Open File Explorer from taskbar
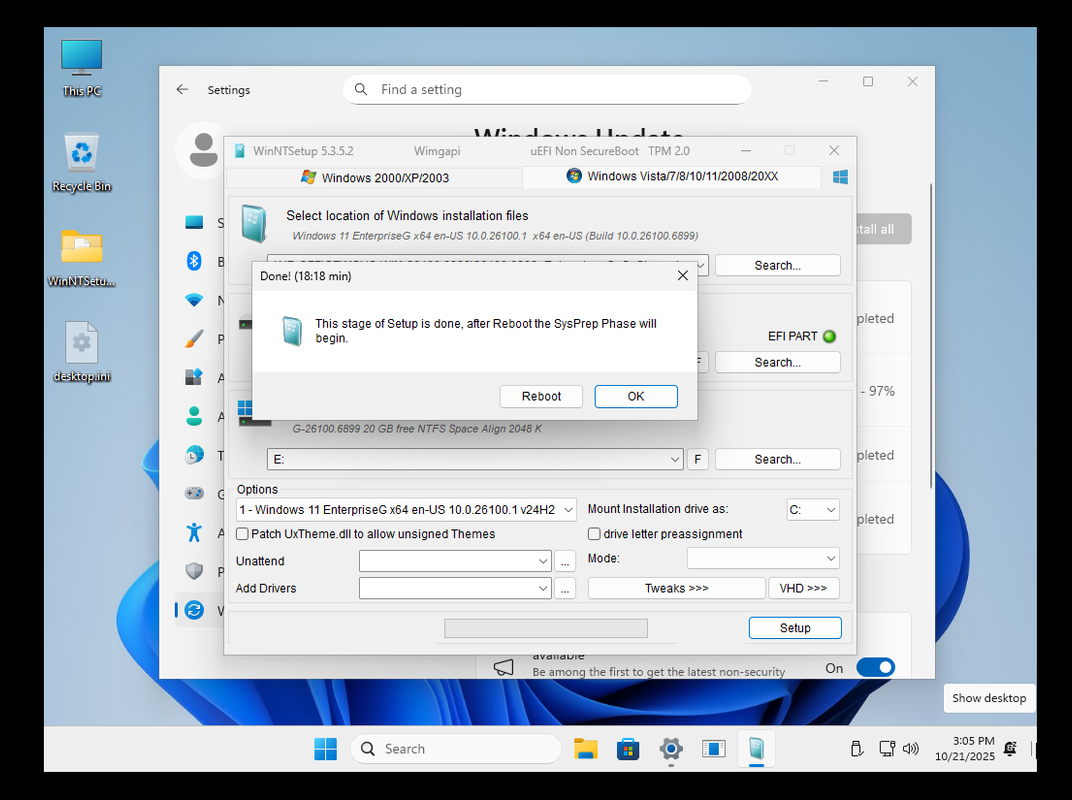 [586, 749]
